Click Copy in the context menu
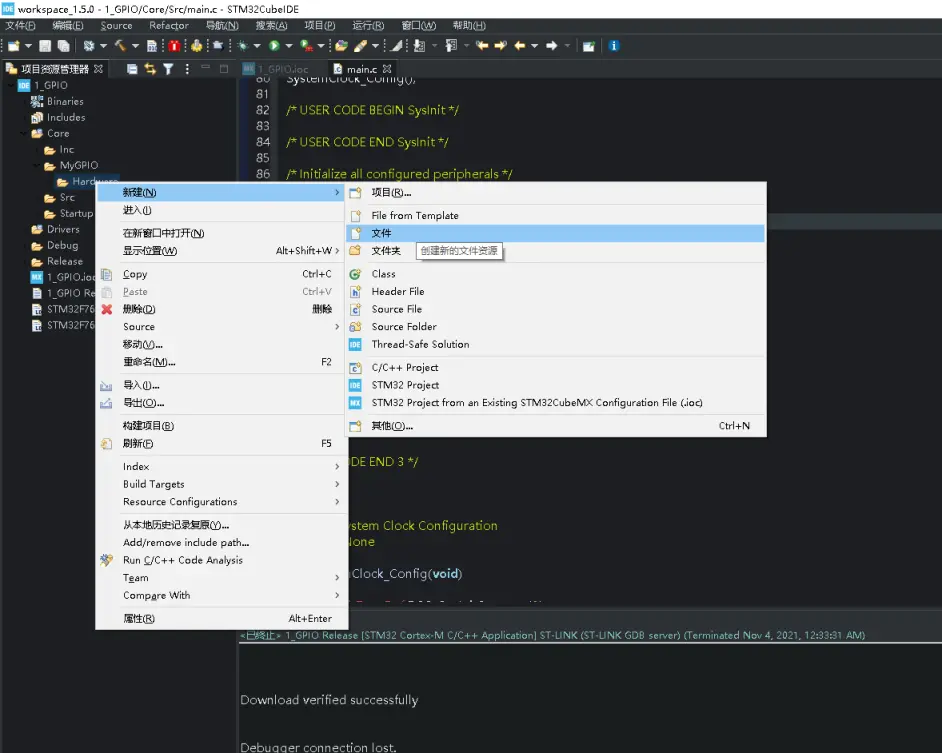The width and height of the screenshot is (942, 753). point(221,274)
